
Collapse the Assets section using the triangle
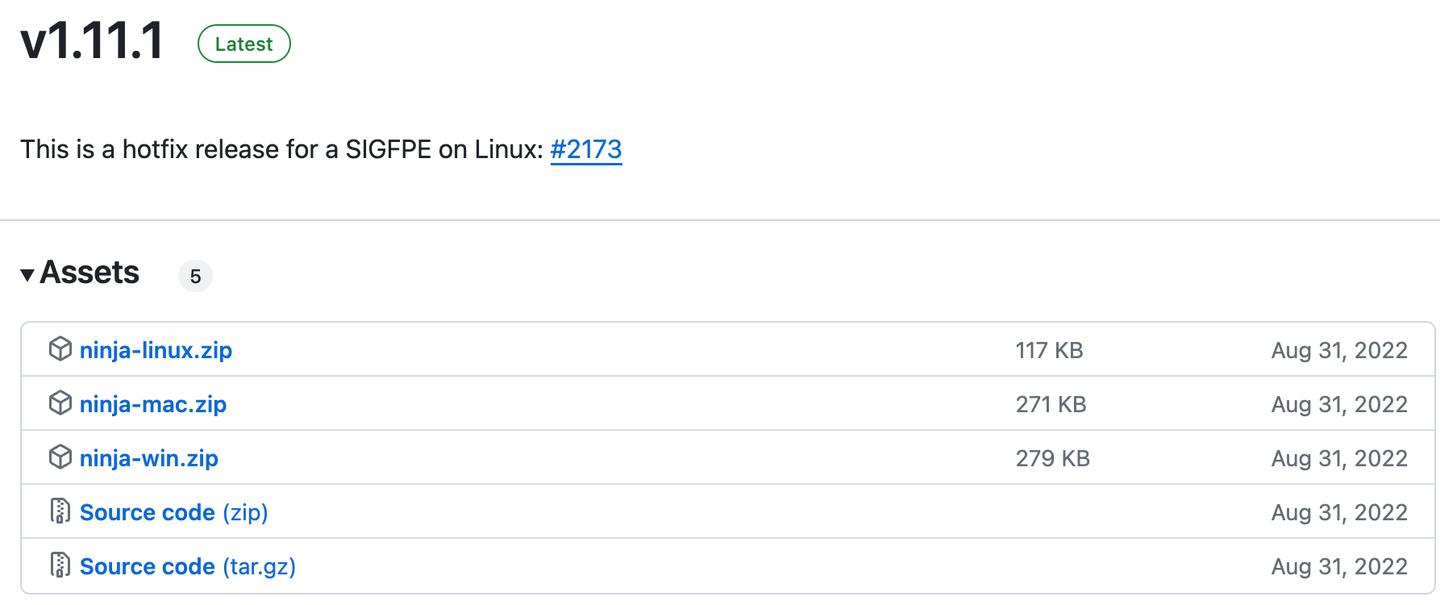[x=27, y=274]
